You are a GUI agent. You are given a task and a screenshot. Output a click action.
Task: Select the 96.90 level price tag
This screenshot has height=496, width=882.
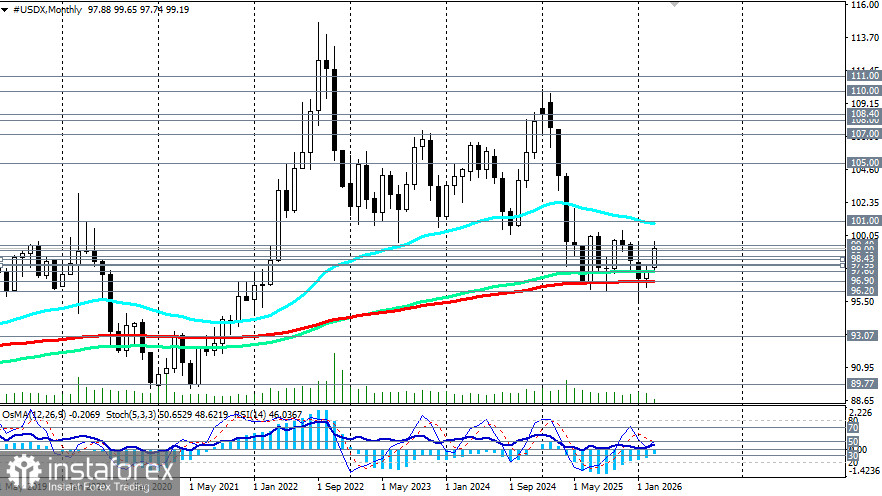[864, 281]
